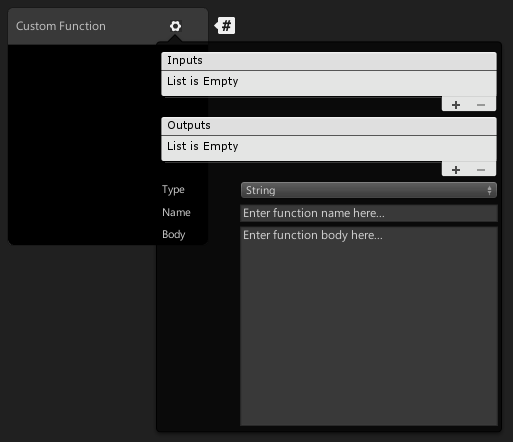513x442 pixels.
Task: Click the Type label
Action: coord(173,190)
